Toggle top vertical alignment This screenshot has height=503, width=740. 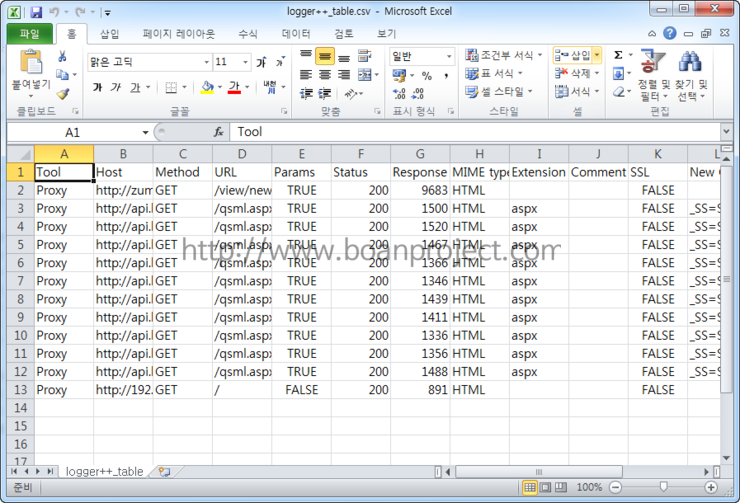click(x=306, y=56)
